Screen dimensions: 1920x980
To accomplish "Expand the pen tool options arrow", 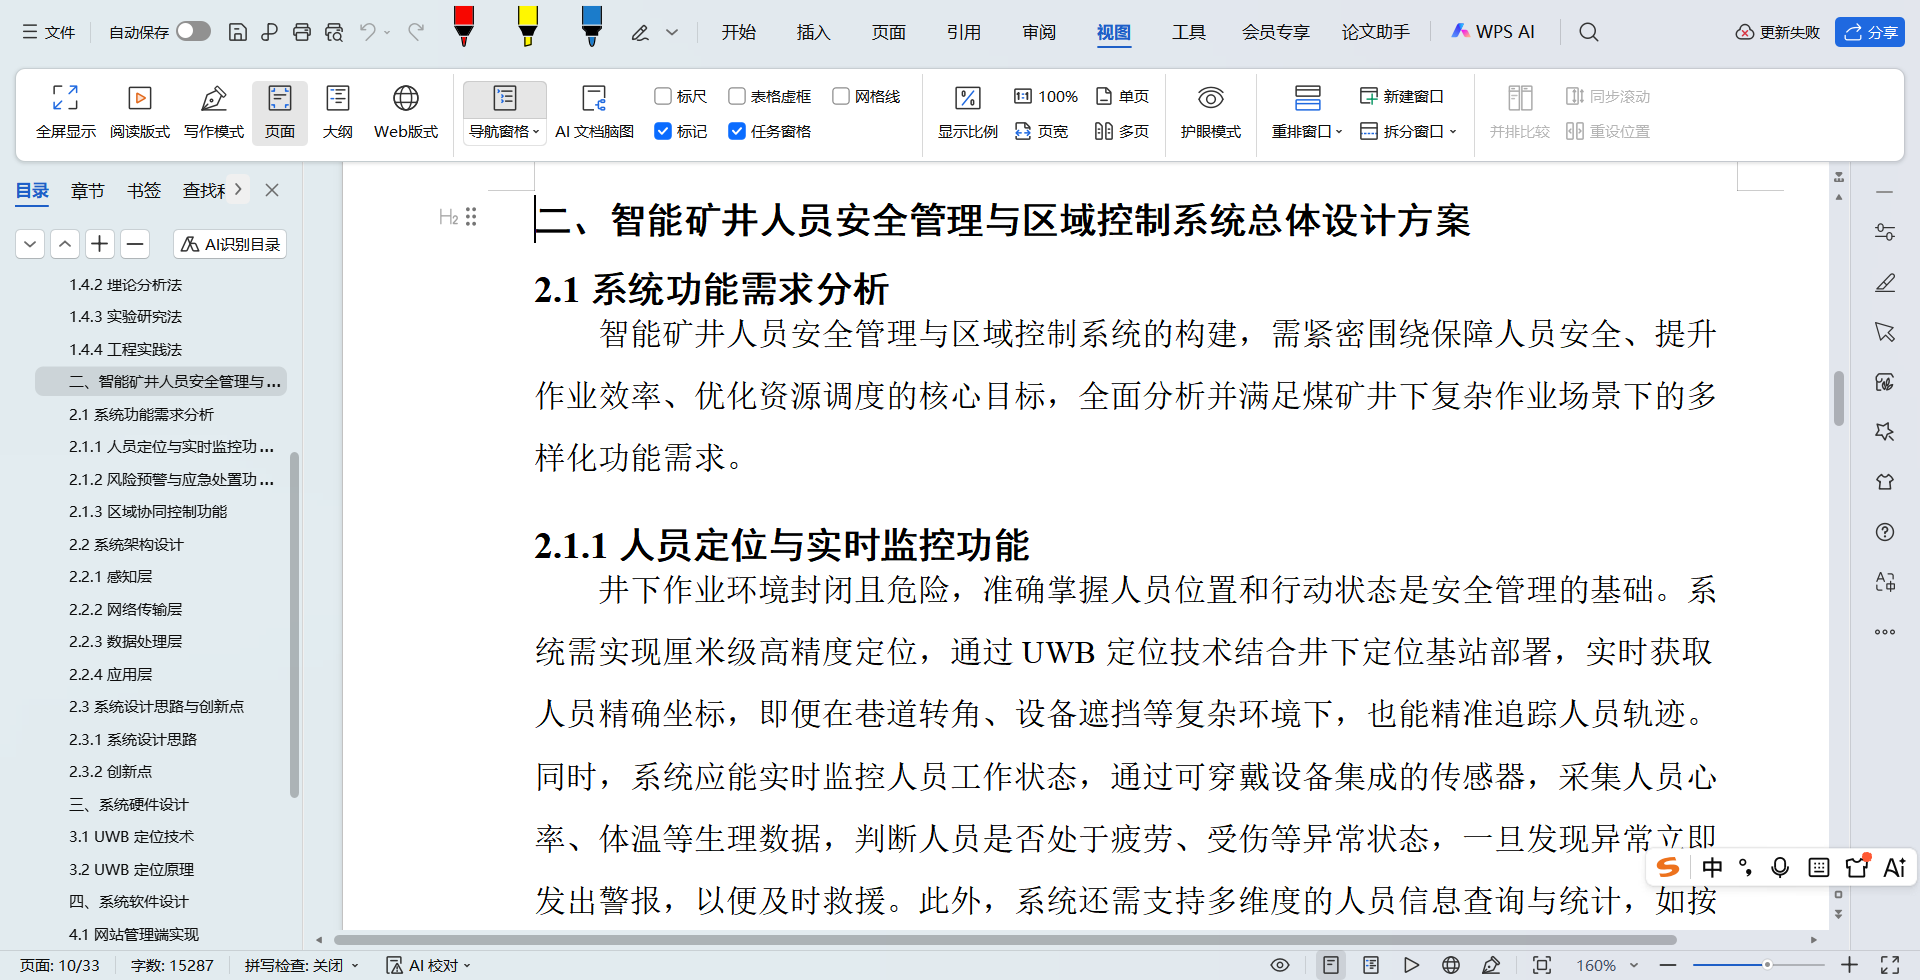I will [x=672, y=32].
